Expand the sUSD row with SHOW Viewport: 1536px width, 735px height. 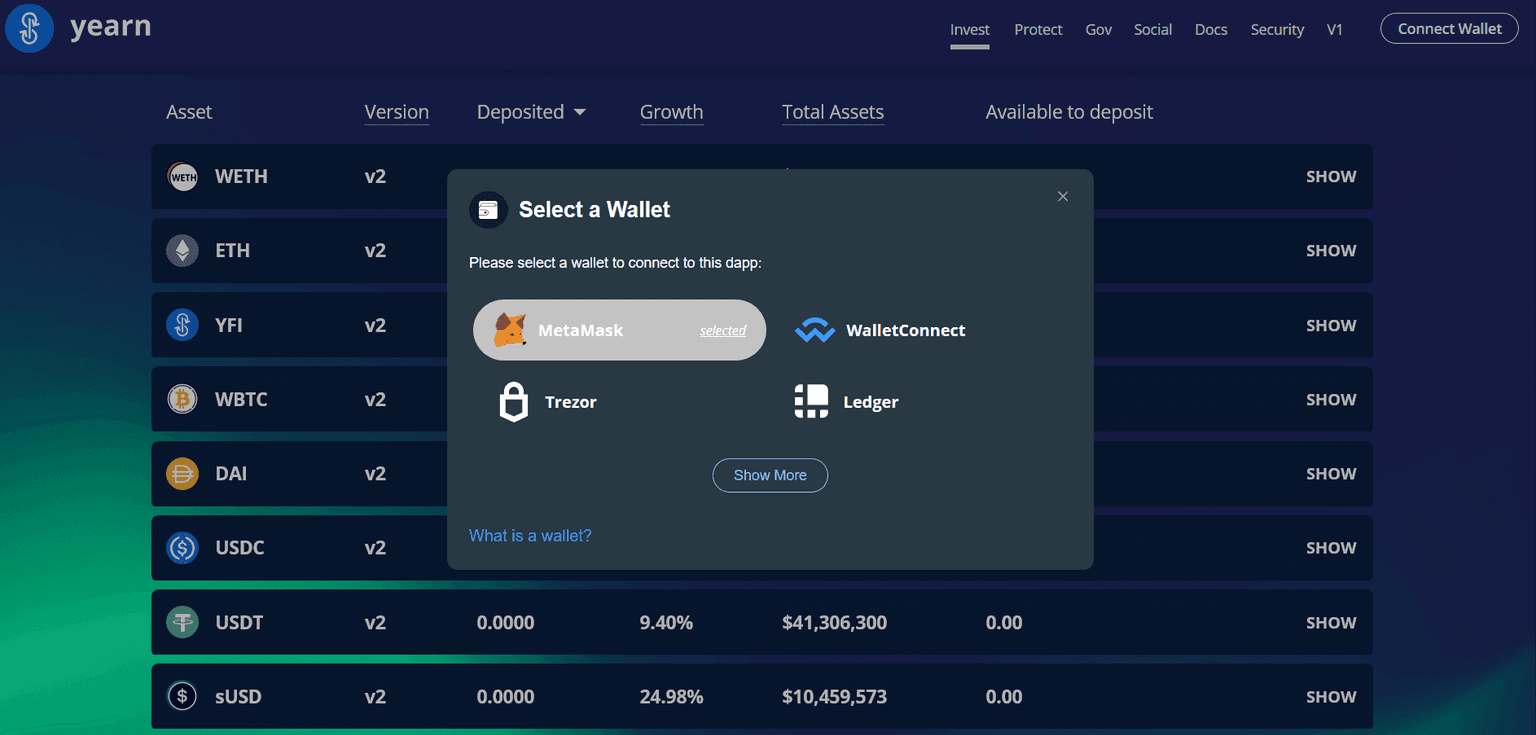(1330, 697)
